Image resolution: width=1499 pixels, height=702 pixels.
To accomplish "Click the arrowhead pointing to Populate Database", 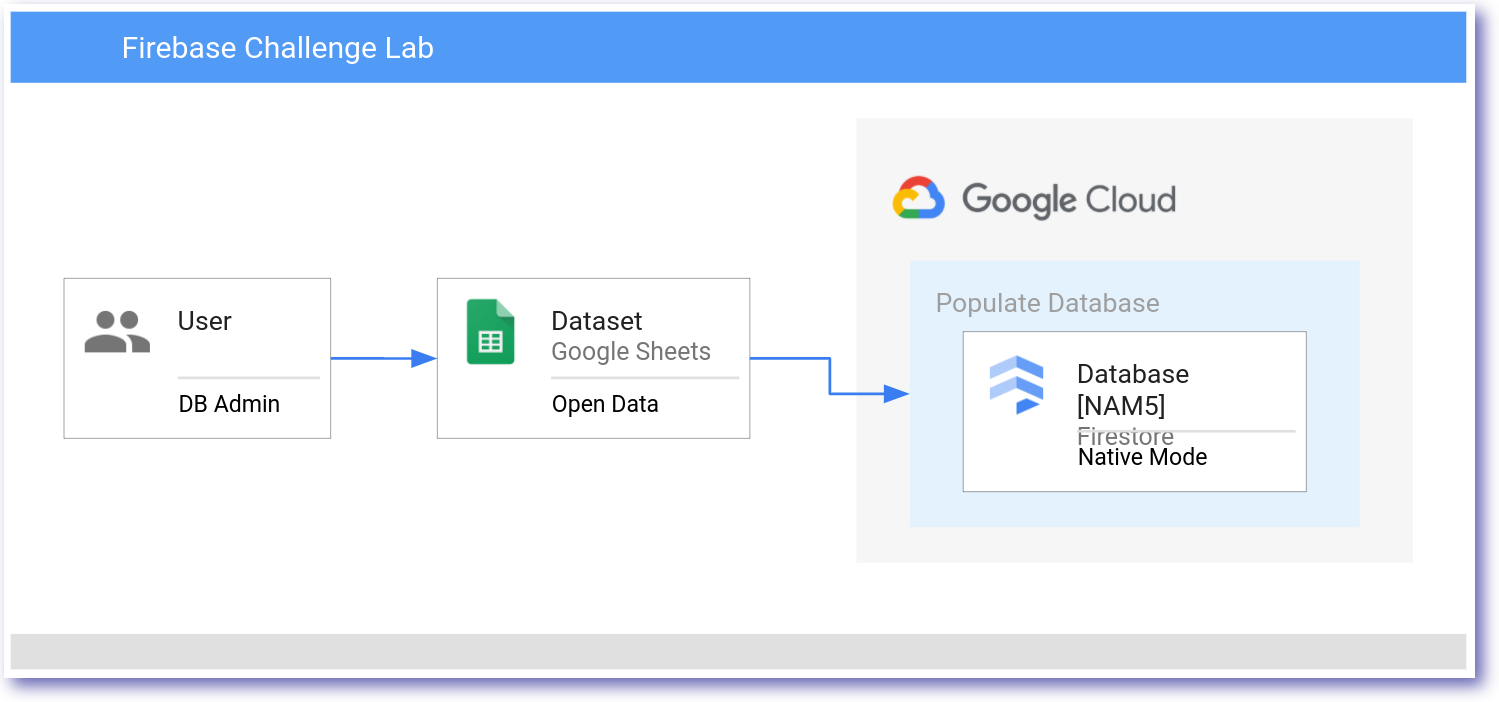I will 896,394.
